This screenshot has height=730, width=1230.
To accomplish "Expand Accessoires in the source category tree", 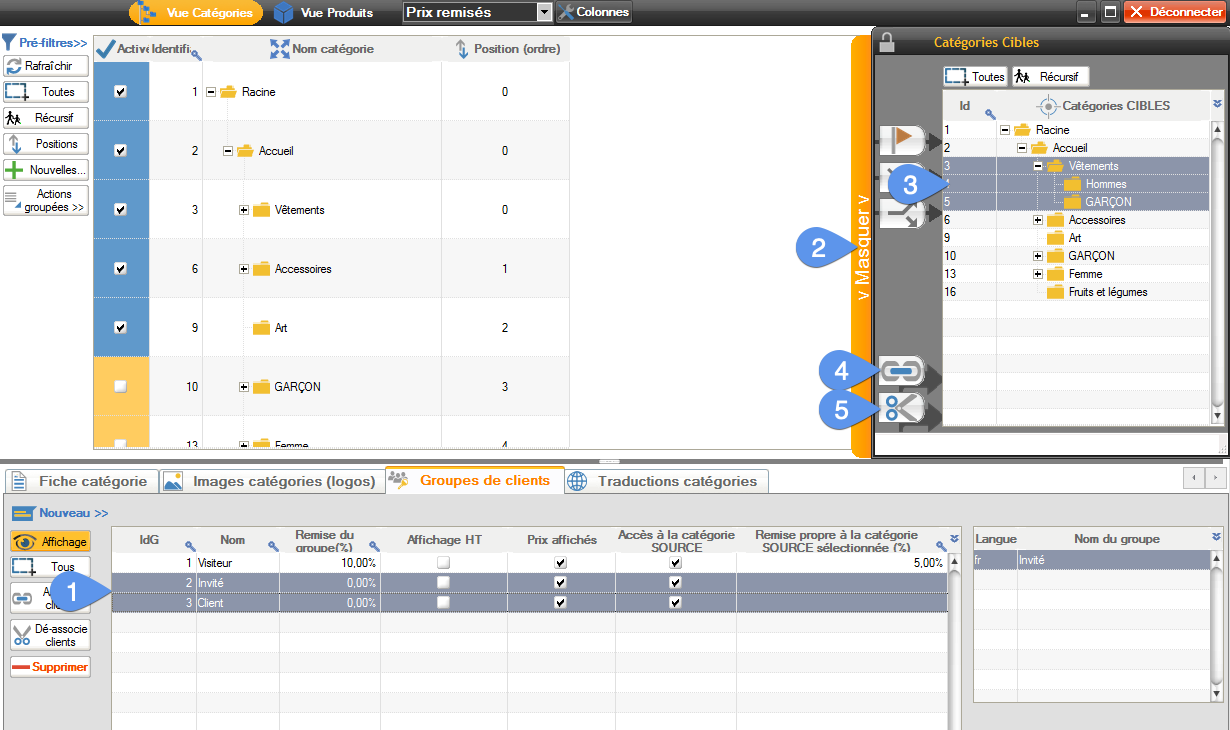I will click(x=244, y=269).
